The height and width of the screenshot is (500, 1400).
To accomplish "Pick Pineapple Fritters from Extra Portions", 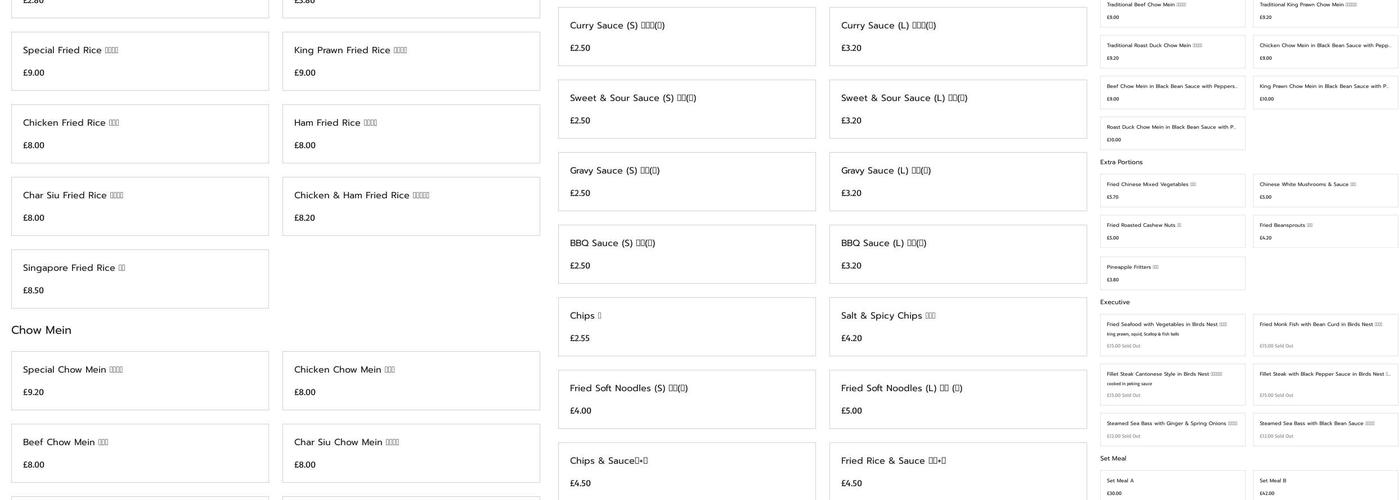I will (x=1173, y=273).
